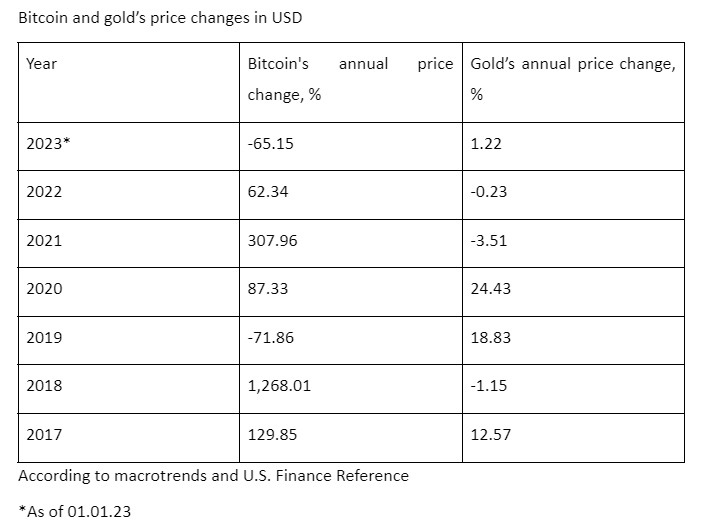This screenshot has width=709, height=530.
Task: Select the 129.85 Bitcoin value cell
Action: coord(272,433)
